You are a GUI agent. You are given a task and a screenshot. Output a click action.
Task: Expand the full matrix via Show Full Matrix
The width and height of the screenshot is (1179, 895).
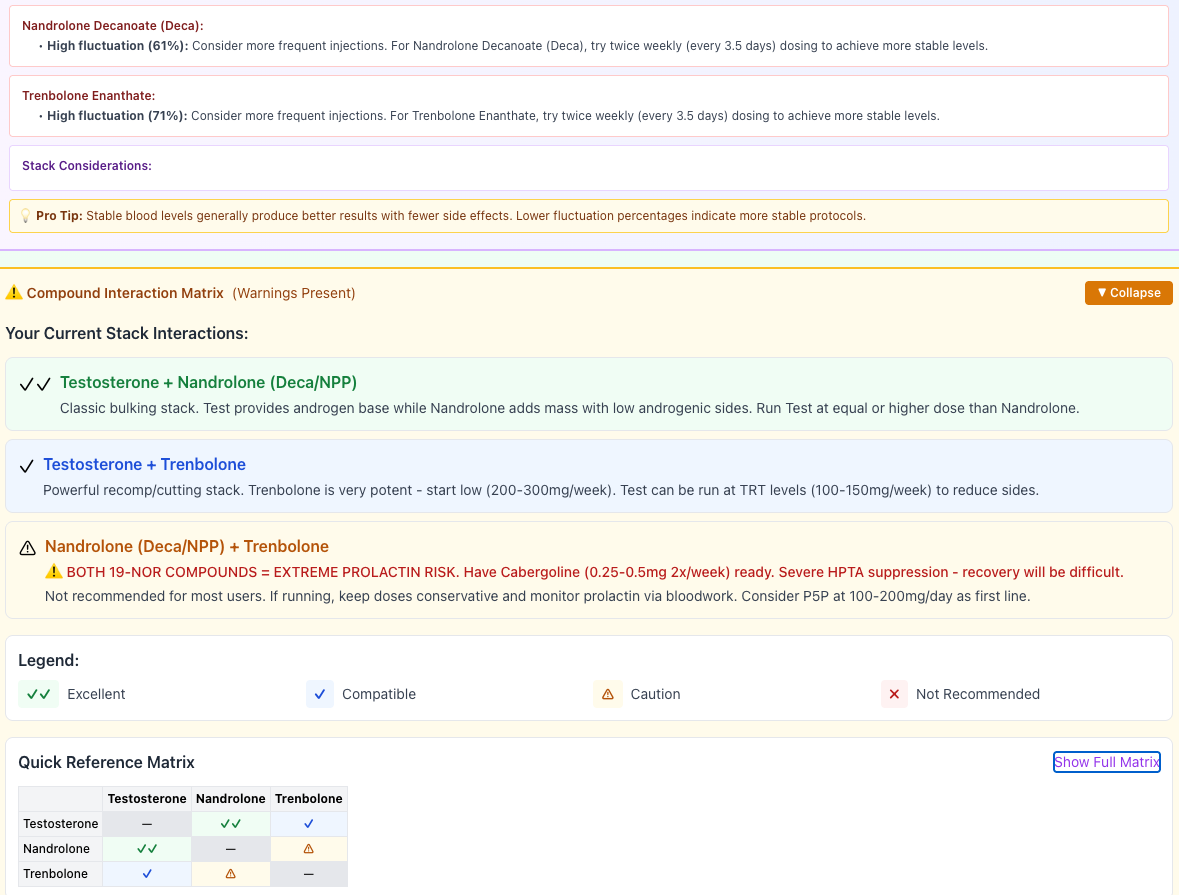1106,762
